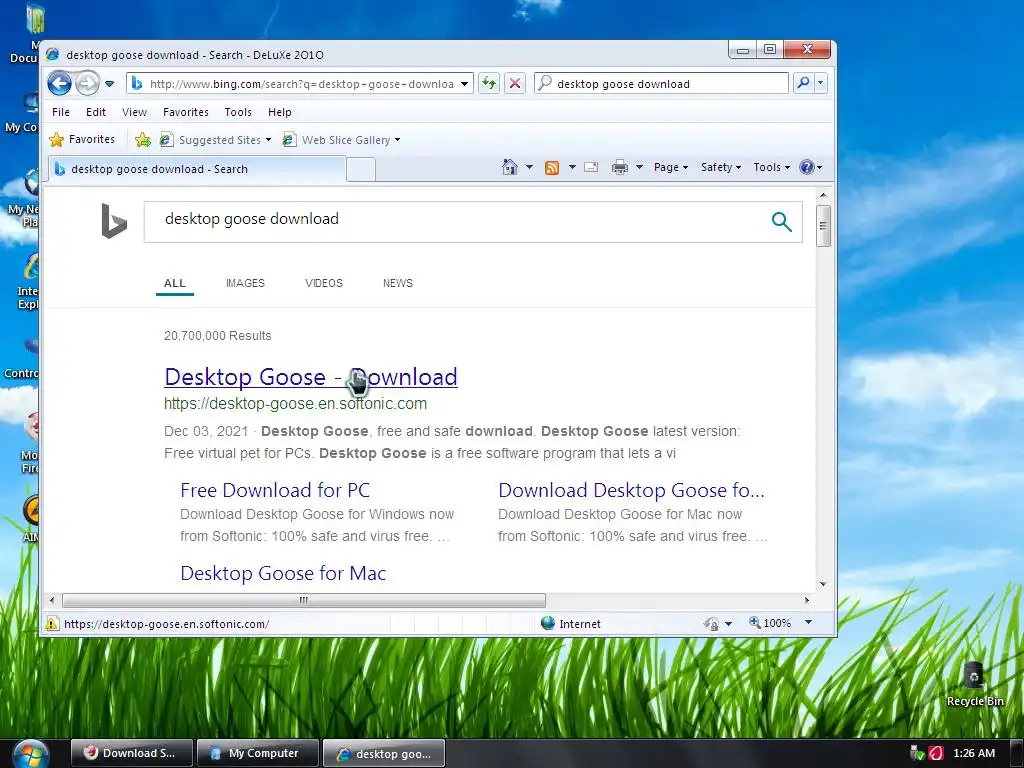Switch to the 'Download S...' taskbar button
The width and height of the screenshot is (1024, 768).
(x=131, y=753)
